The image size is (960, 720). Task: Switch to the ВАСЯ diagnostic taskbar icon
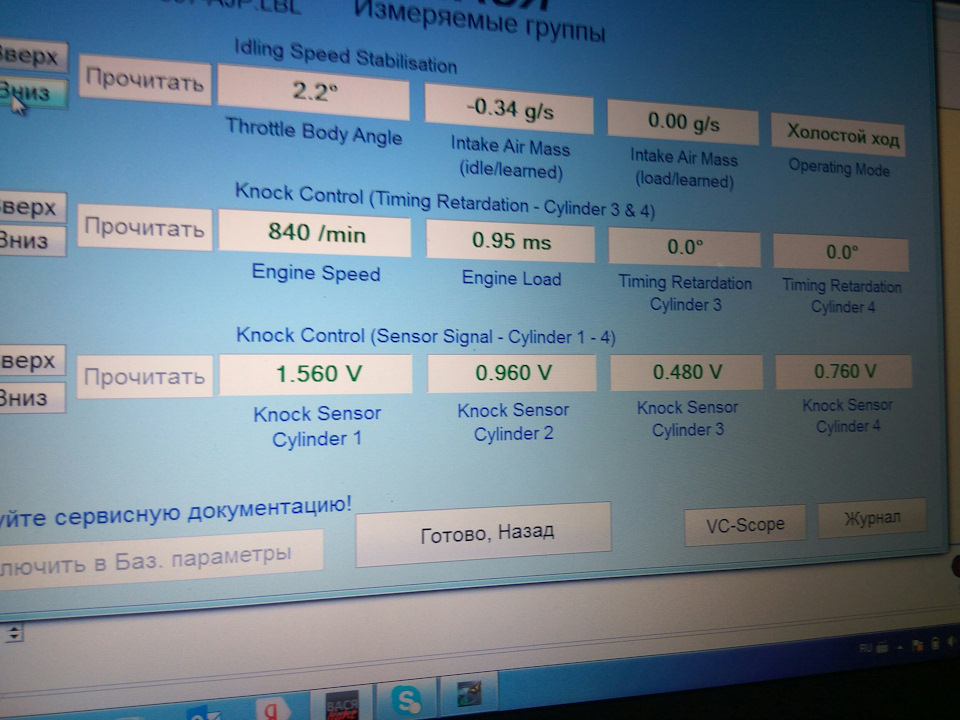342,704
